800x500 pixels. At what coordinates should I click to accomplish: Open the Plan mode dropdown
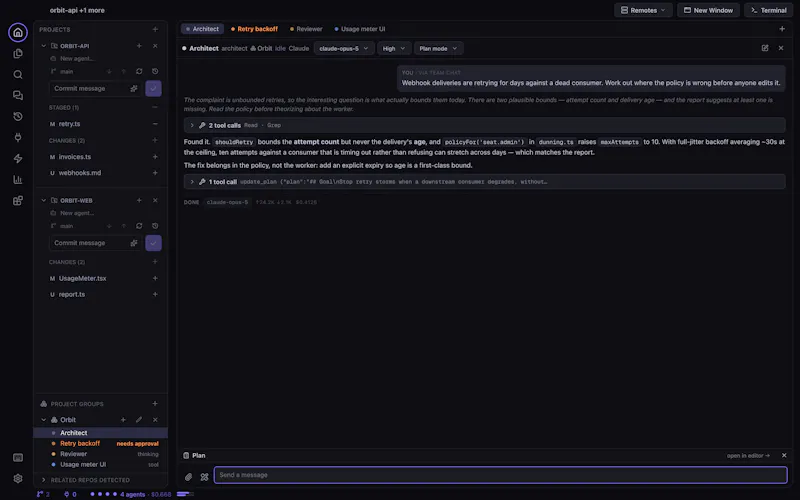[438, 48]
